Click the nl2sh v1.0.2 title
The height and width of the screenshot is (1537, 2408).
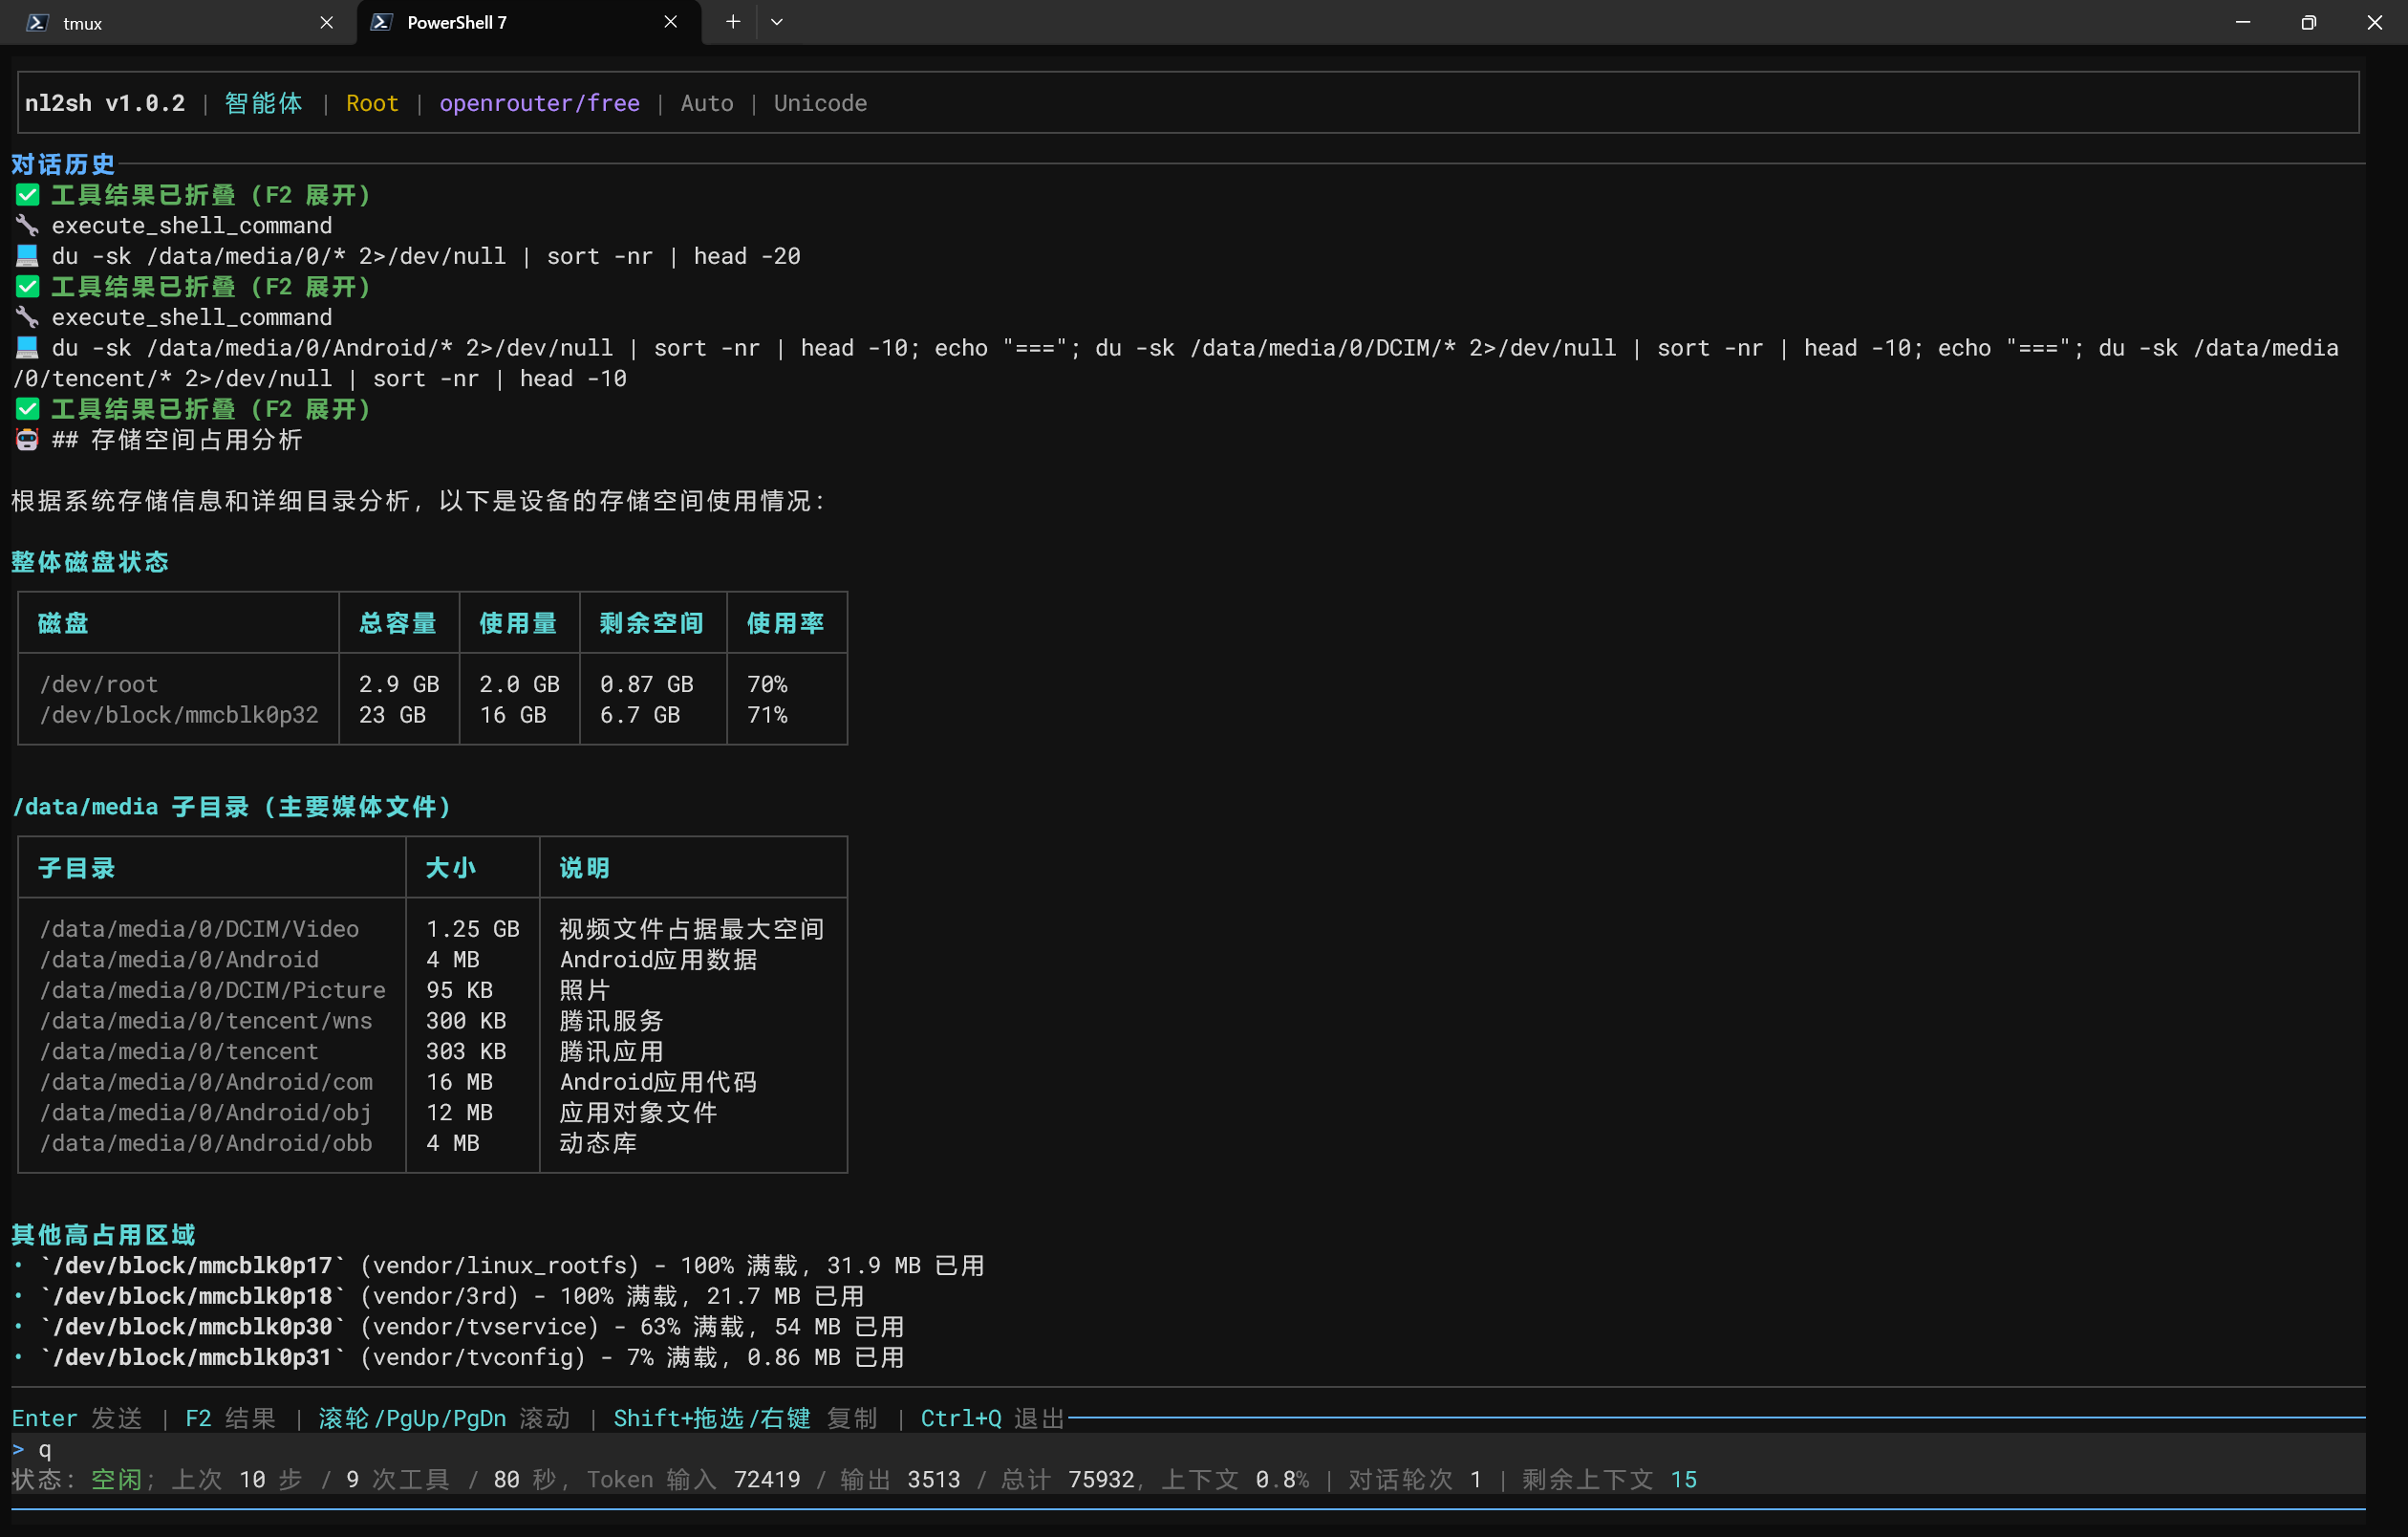pyautogui.click(x=105, y=103)
